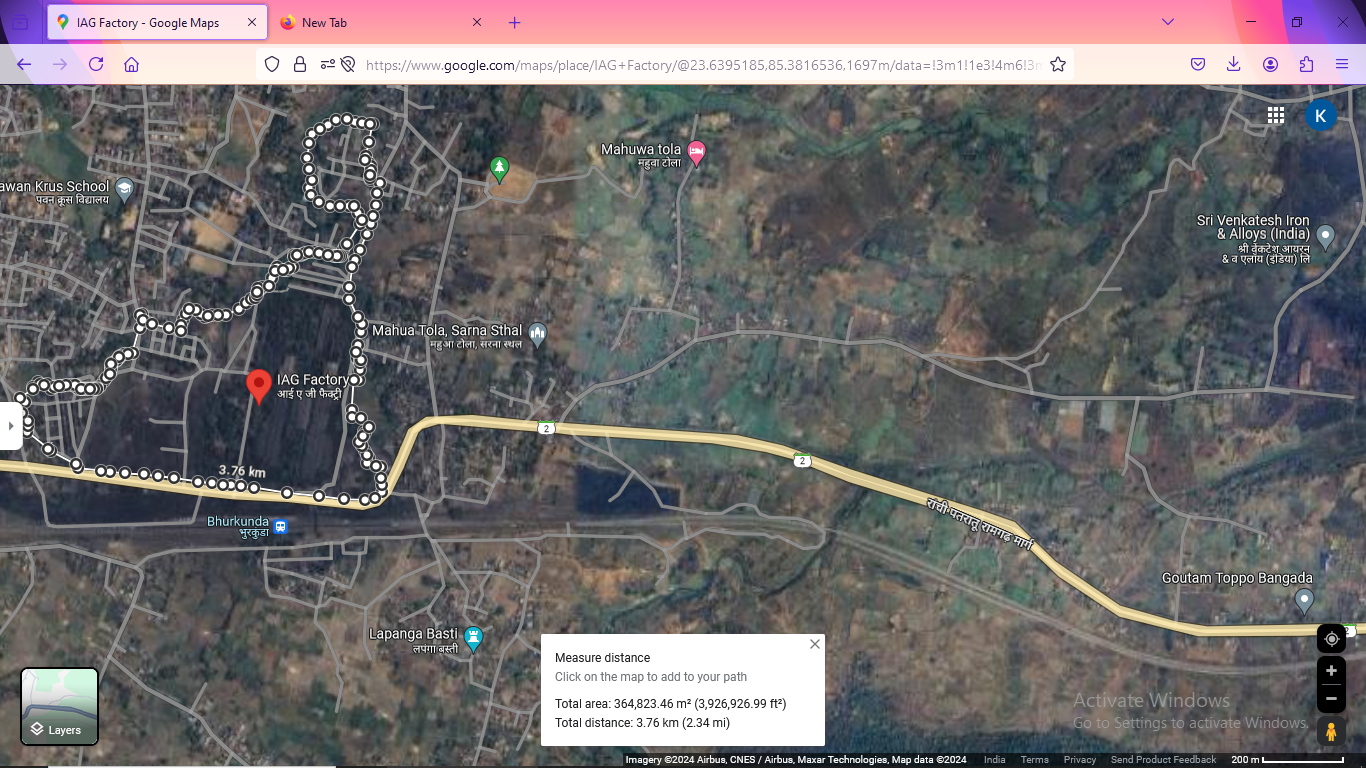The width and height of the screenshot is (1366, 768).
Task: Show your location on map
Action: [1331, 639]
